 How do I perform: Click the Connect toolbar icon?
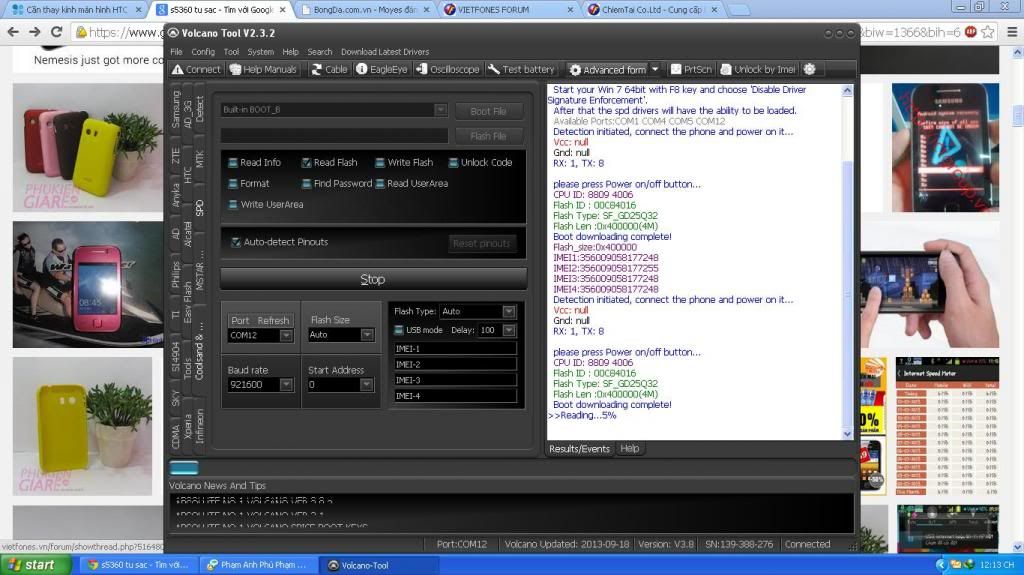pos(197,69)
